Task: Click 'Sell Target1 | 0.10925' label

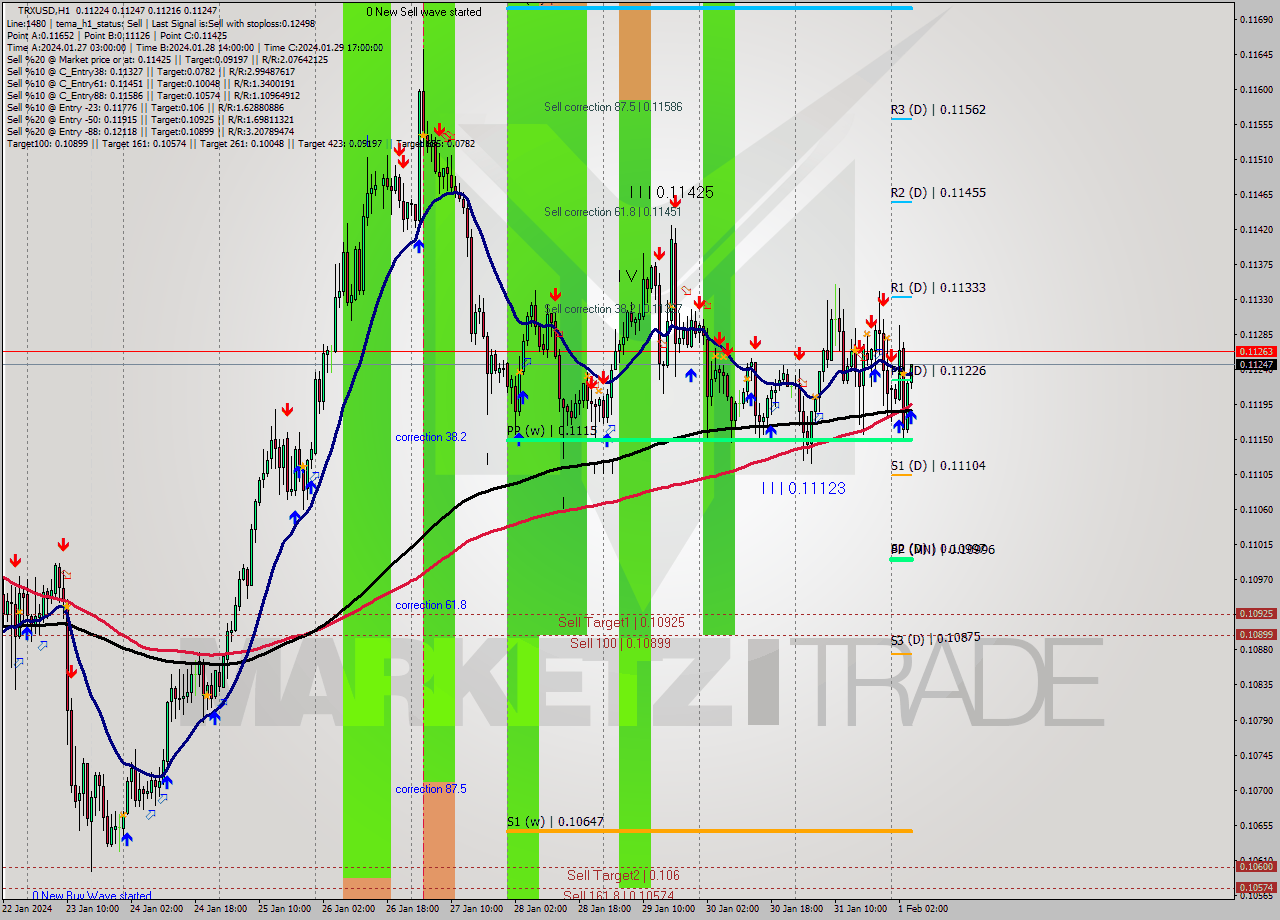Action: pos(621,622)
